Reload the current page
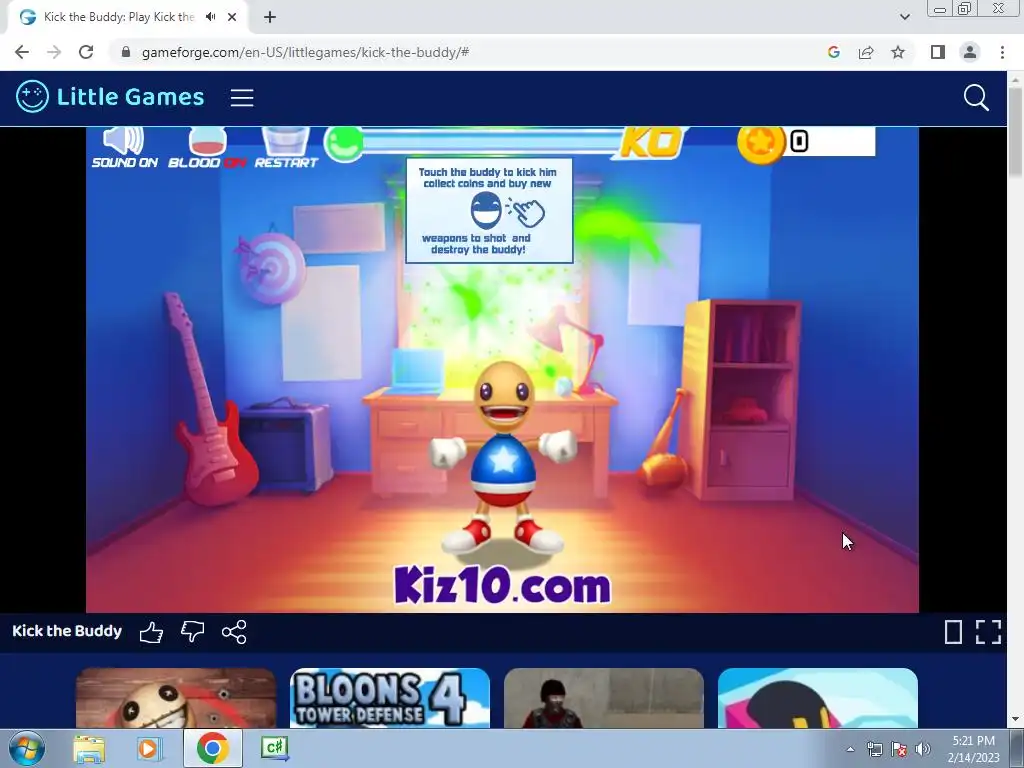This screenshot has height=768, width=1024. pyautogui.click(x=86, y=52)
